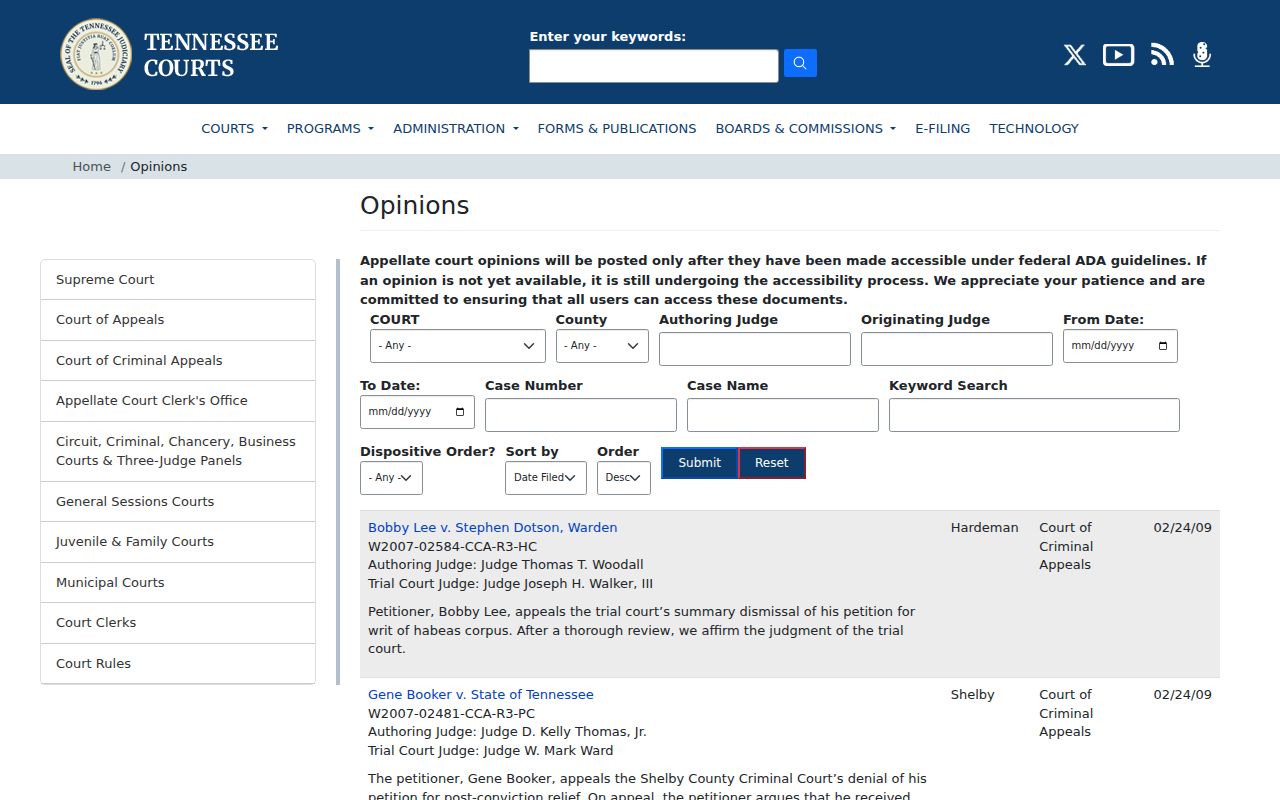Expand the County dropdown

(602, 346)
